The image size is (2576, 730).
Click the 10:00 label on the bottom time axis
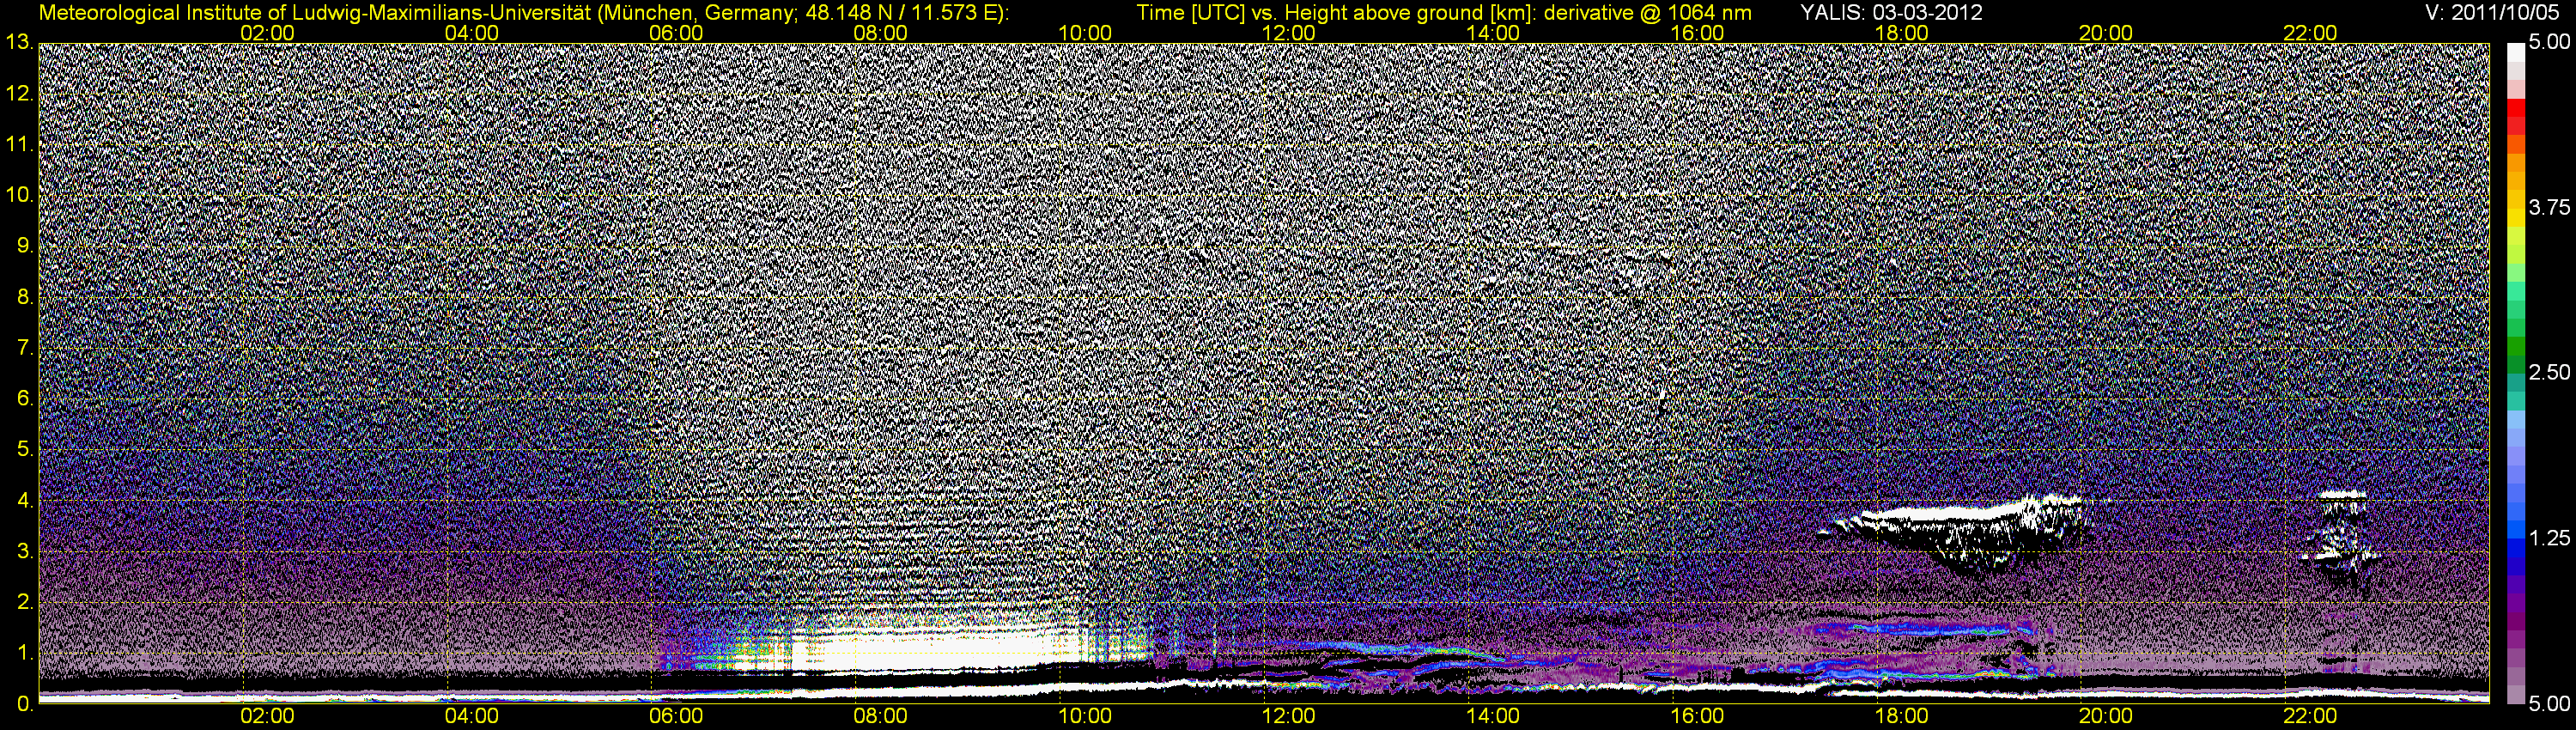point(1085,717)
